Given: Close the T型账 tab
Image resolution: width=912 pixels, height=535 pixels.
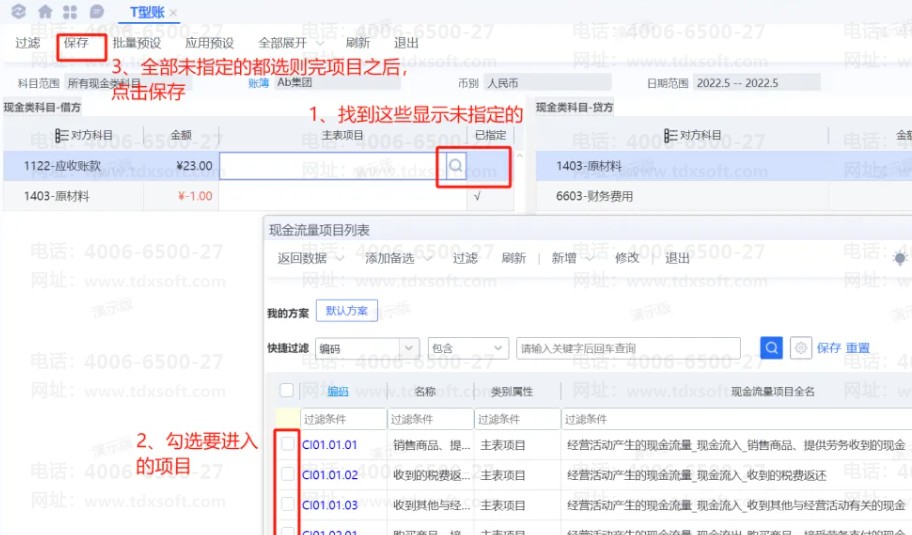Looking at the screenshot, I should coord(173,12).
